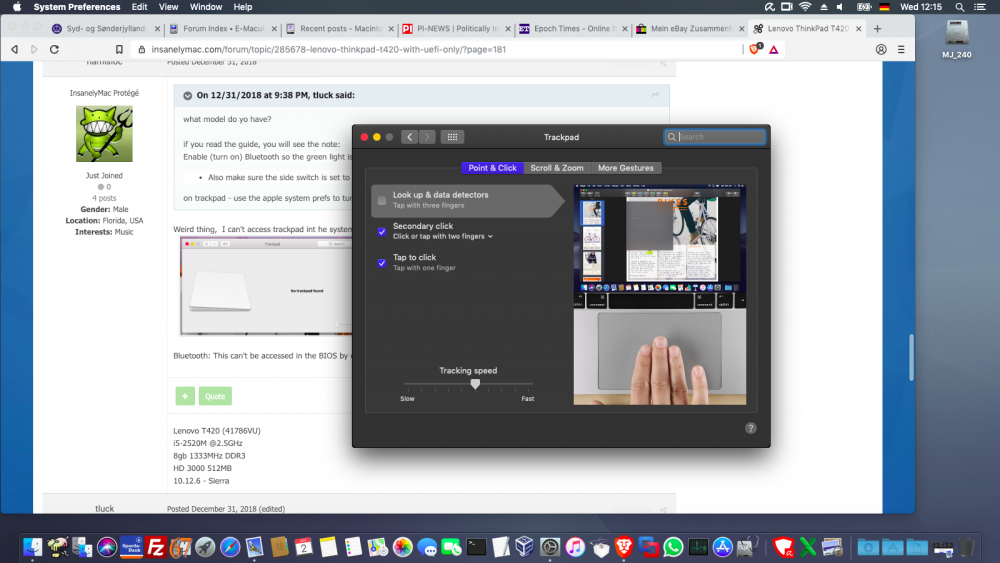Open Terminal from the Dock
The width and height of the screenshot is (1000, 563).
point(476,547)
